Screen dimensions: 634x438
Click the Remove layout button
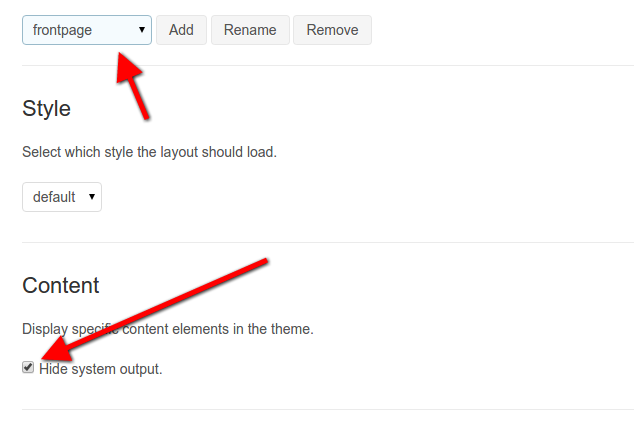[332, 30]
